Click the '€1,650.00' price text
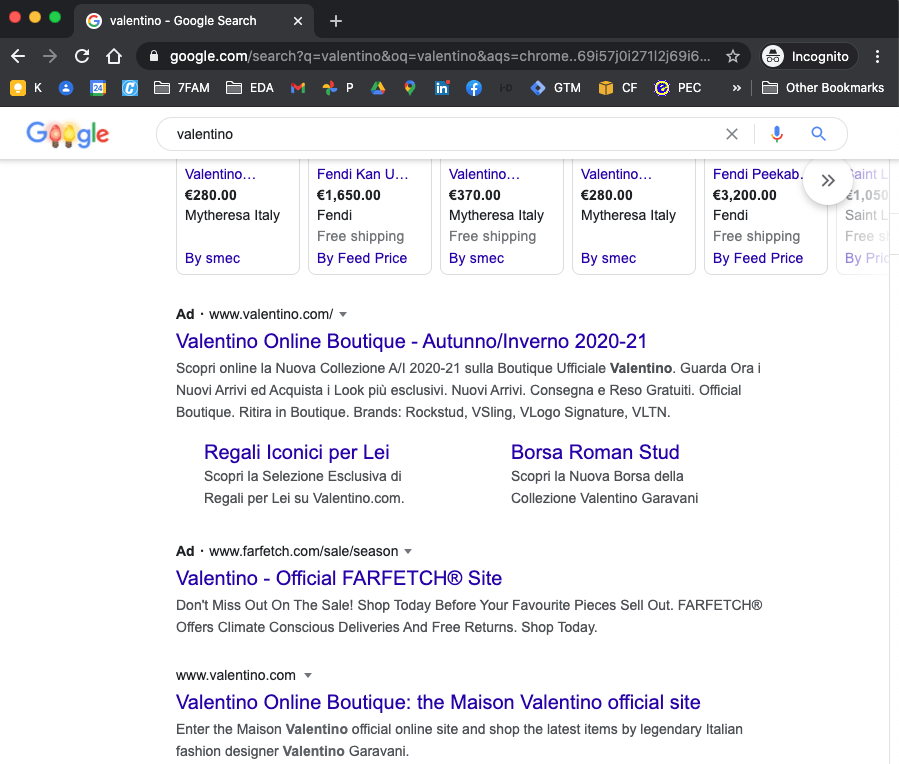 pos(349,195)
